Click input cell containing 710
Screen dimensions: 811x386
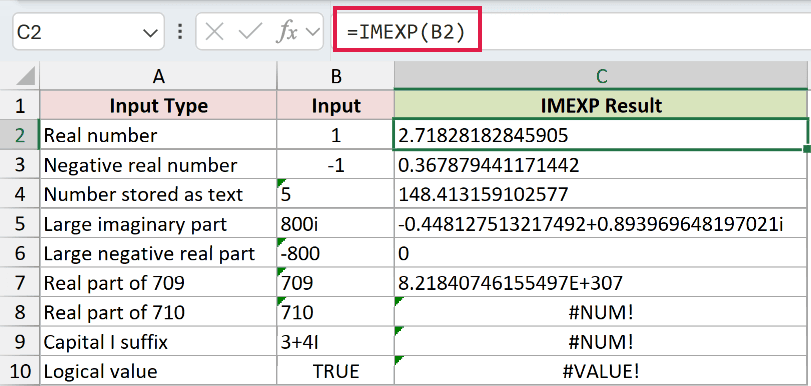[x=336, y=313]
